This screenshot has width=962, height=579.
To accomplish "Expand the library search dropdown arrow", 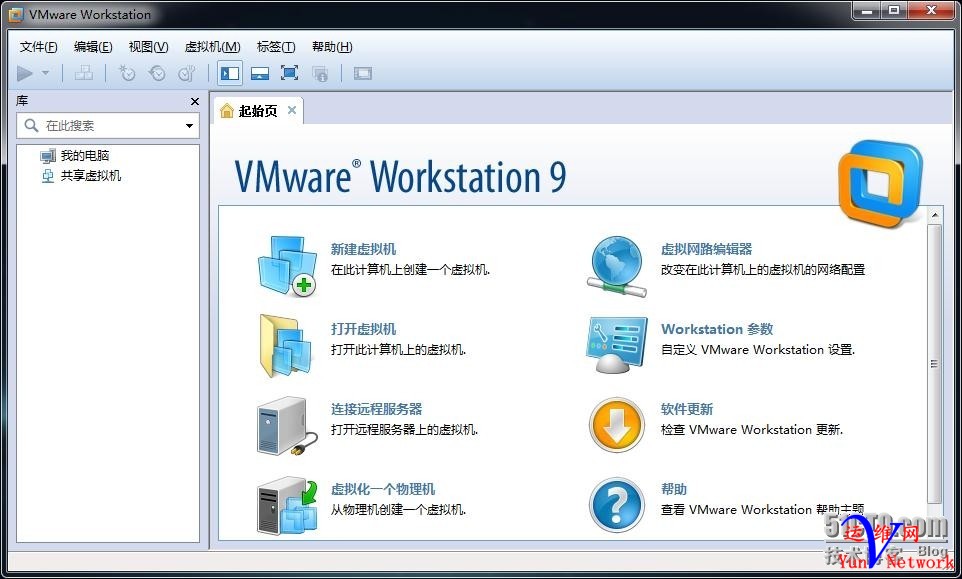I will click(189, 126).
